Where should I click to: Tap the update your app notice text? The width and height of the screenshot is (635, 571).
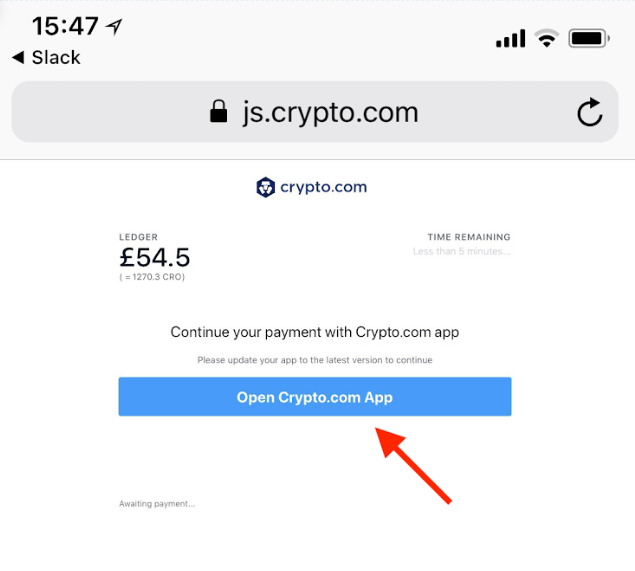point(315,360)
